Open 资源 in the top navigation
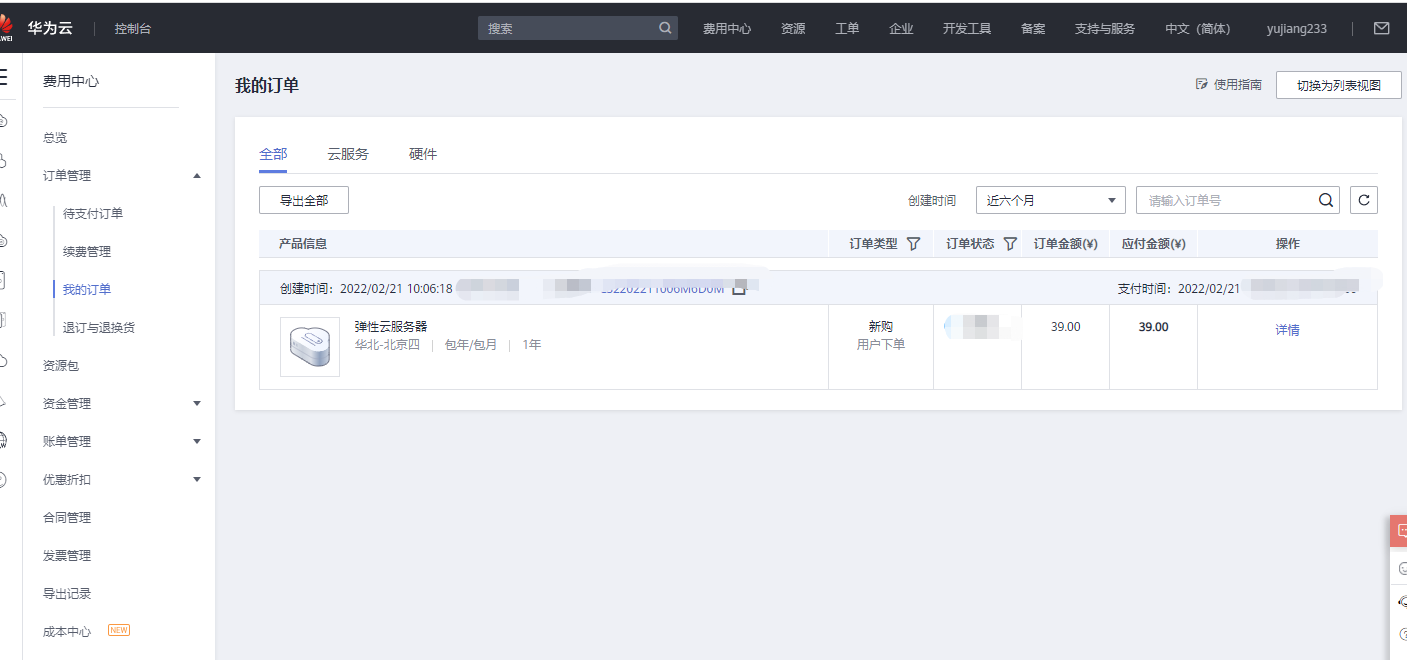This screenshot has width=1407, height=660. tap(793, 29)
